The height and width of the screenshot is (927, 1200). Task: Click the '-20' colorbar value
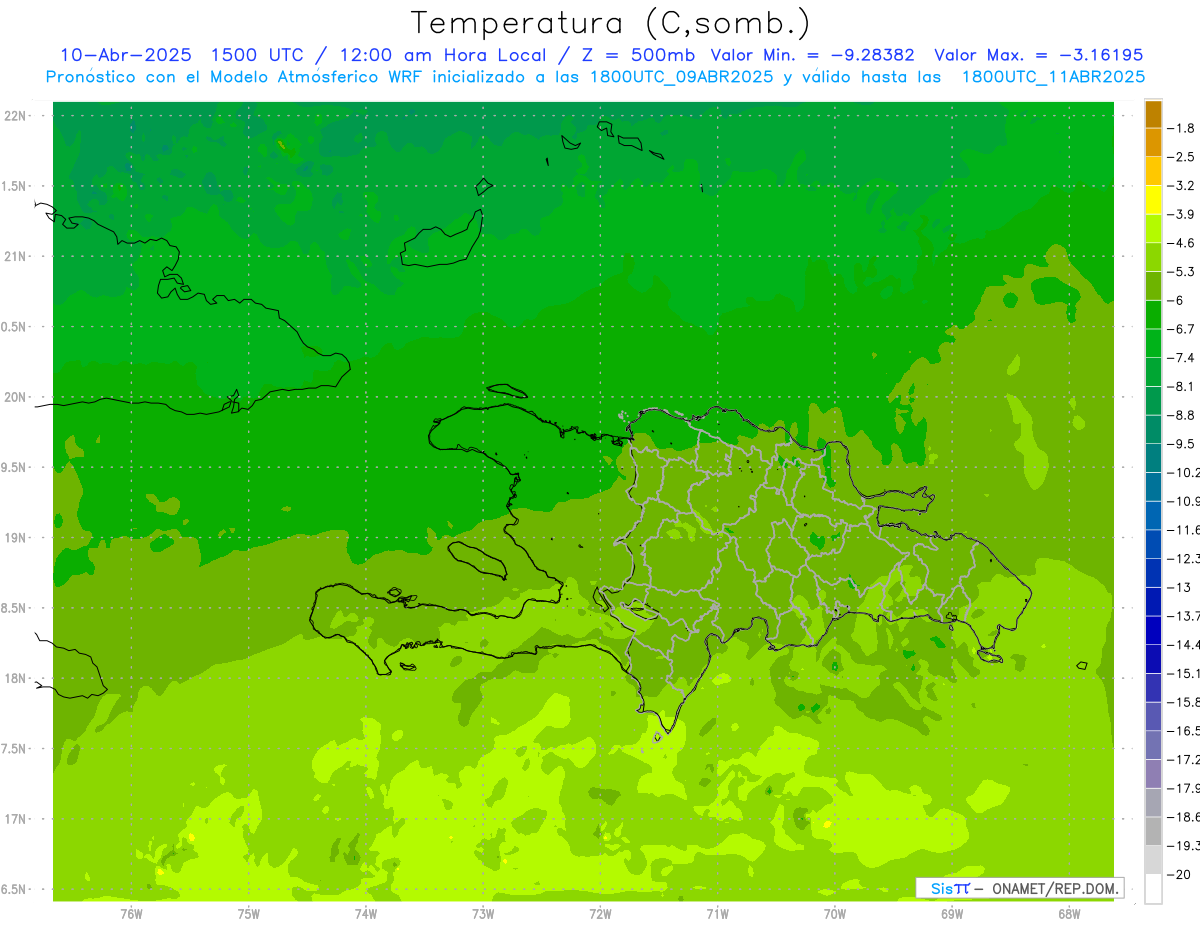1179,874
